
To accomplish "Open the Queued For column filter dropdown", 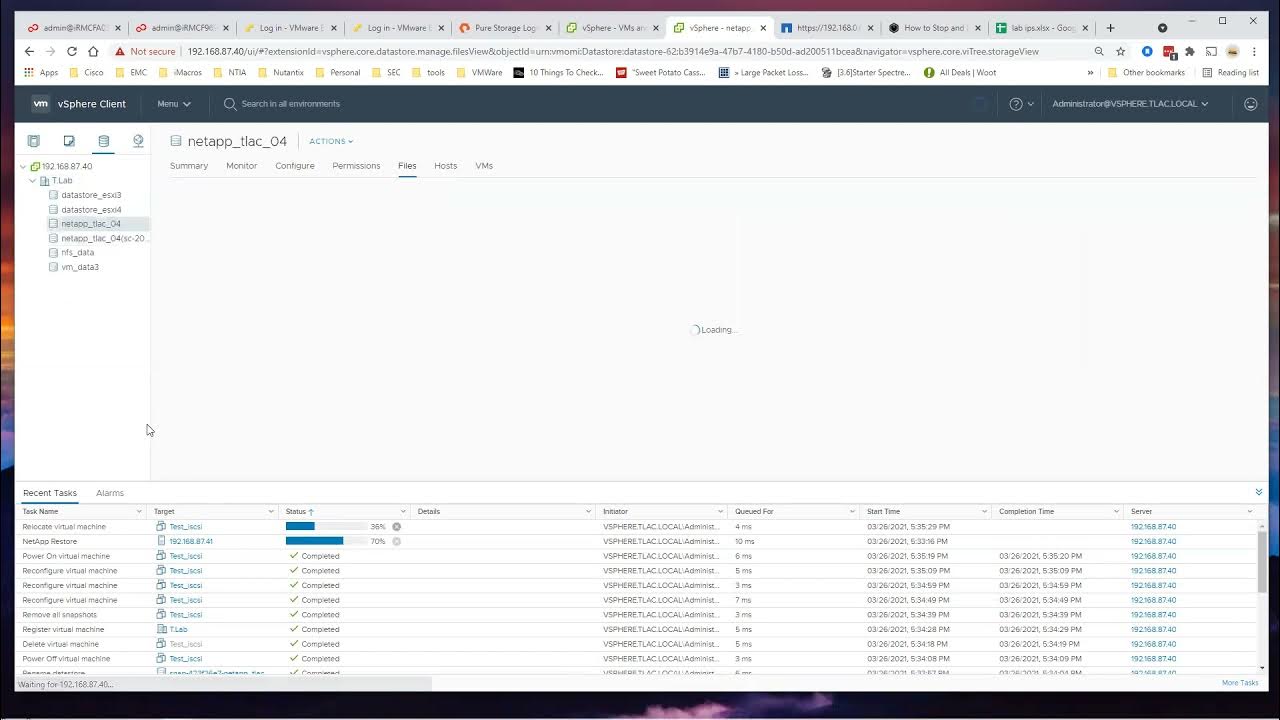I will click(x=852, y=511).
